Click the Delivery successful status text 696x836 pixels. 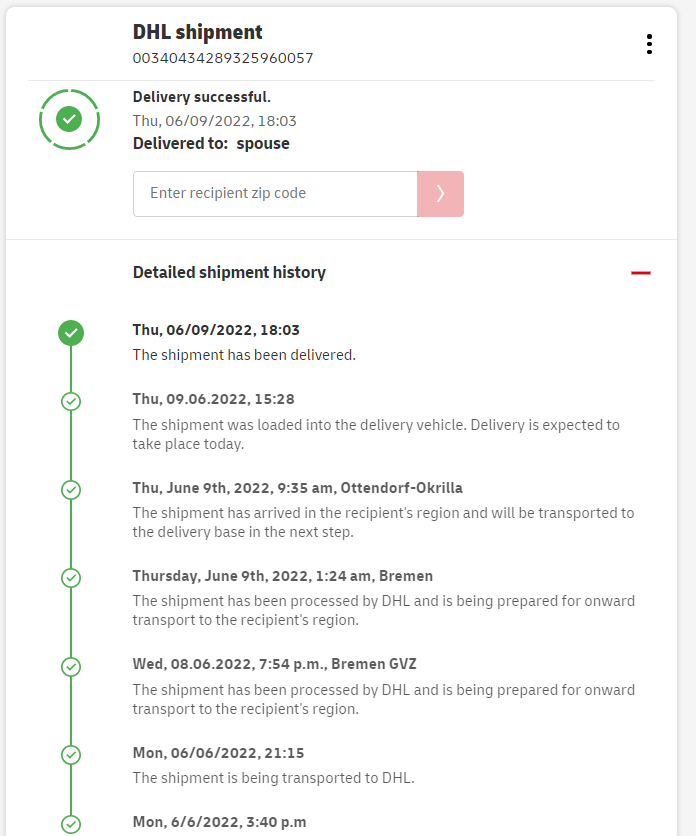202,97
